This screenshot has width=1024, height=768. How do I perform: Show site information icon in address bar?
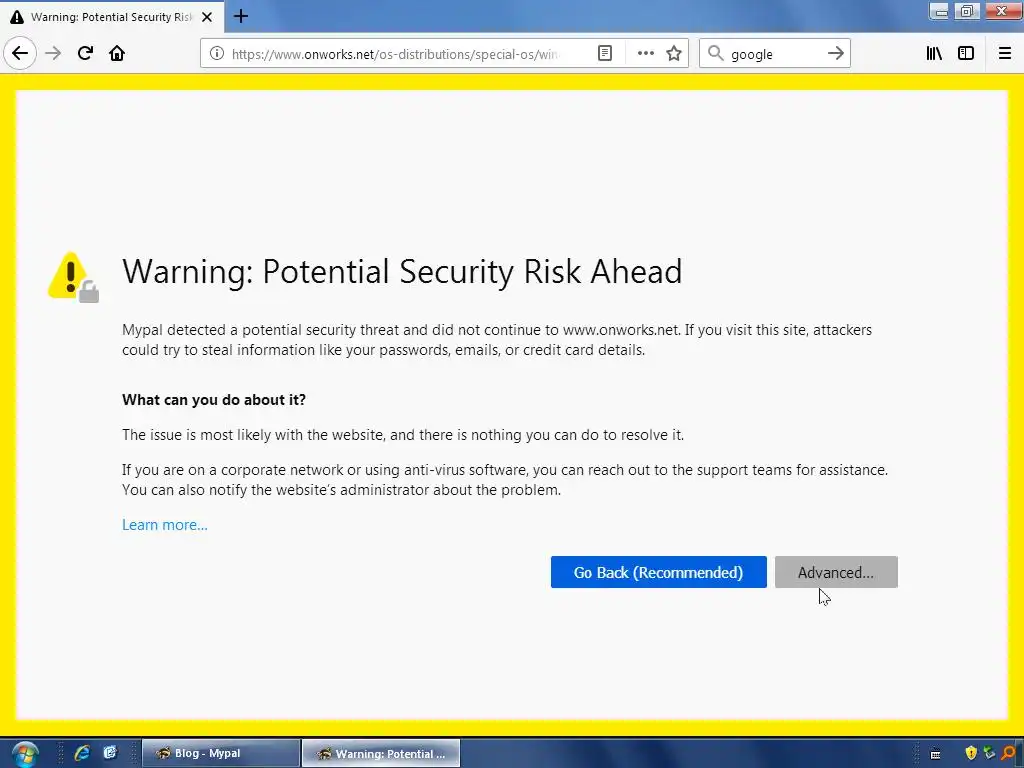pyautogui.click(x=217, y=54)
